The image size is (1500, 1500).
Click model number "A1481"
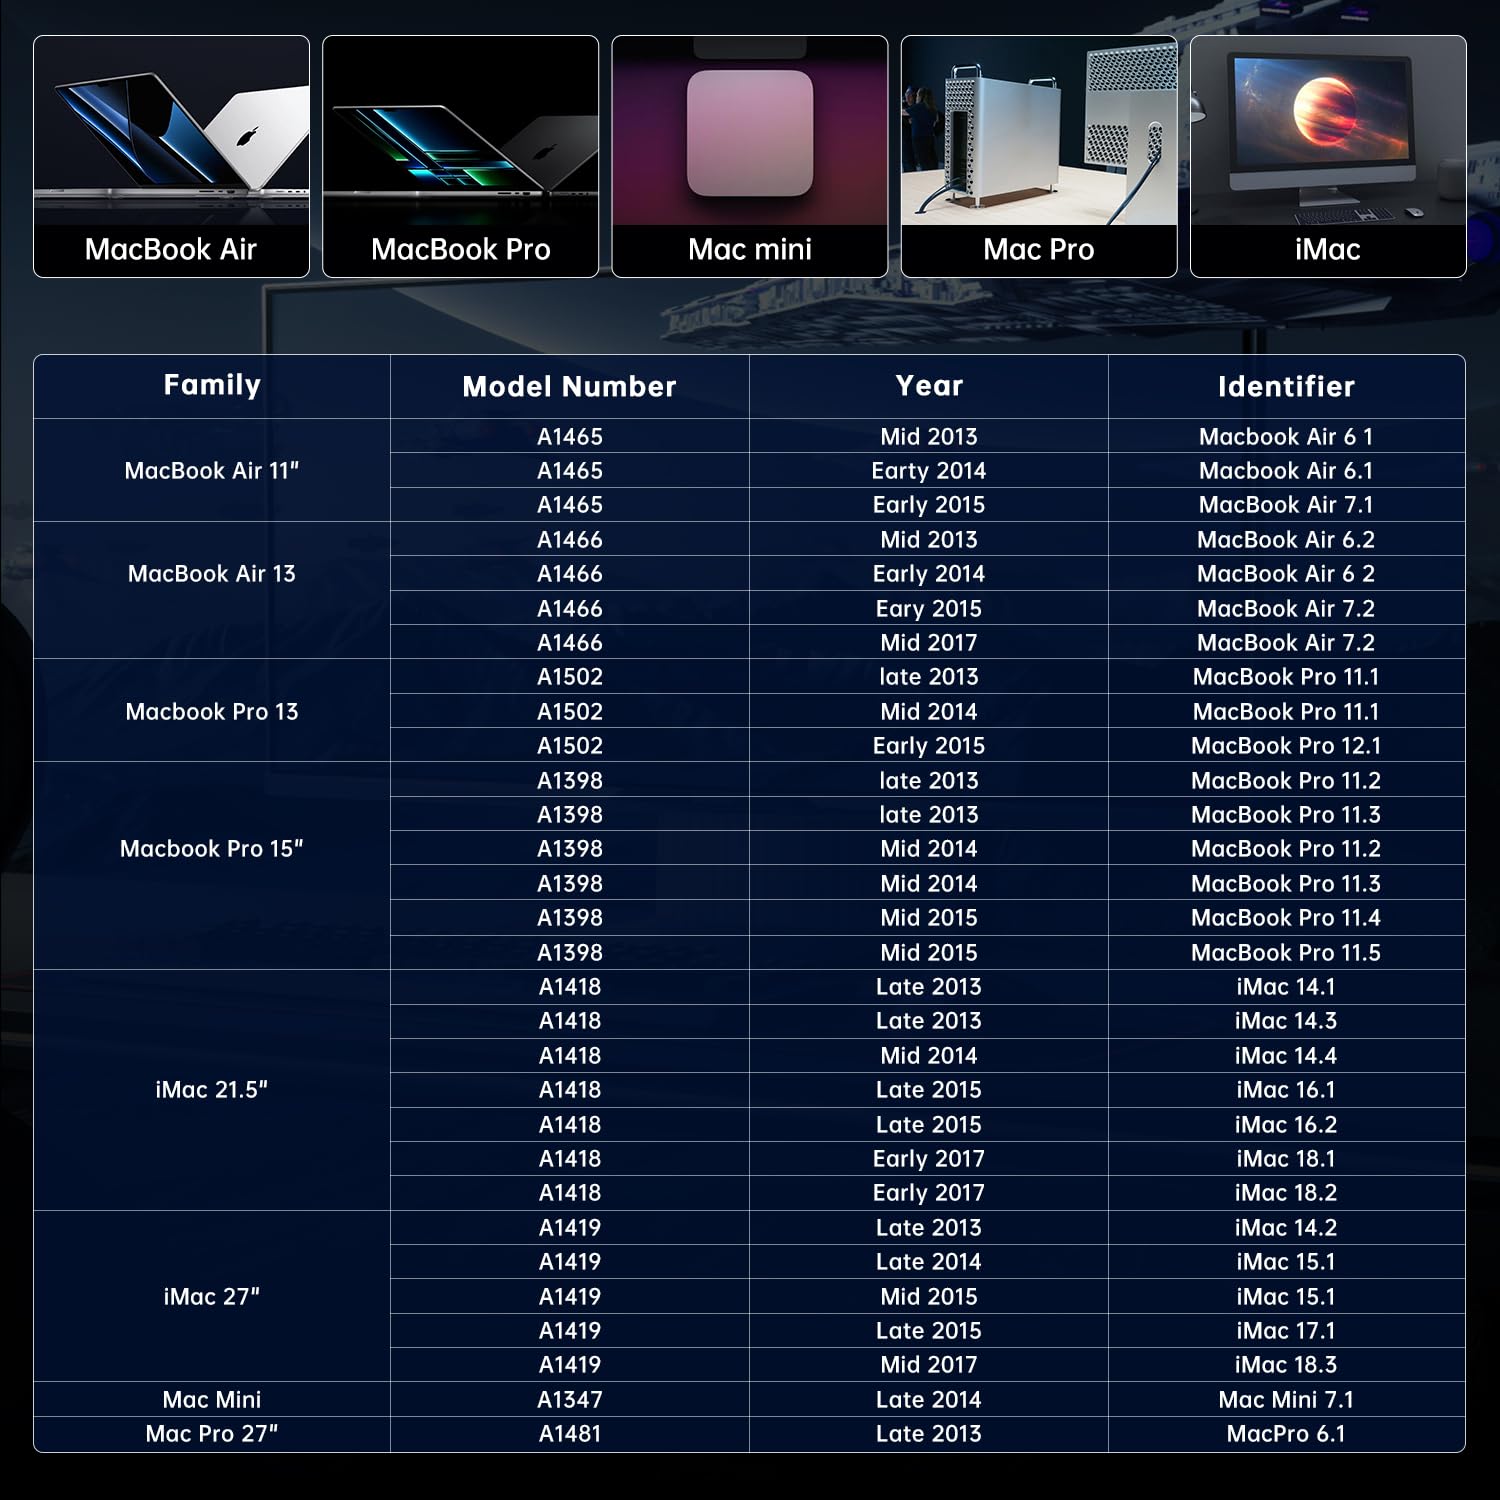(x=570, y=1434)
